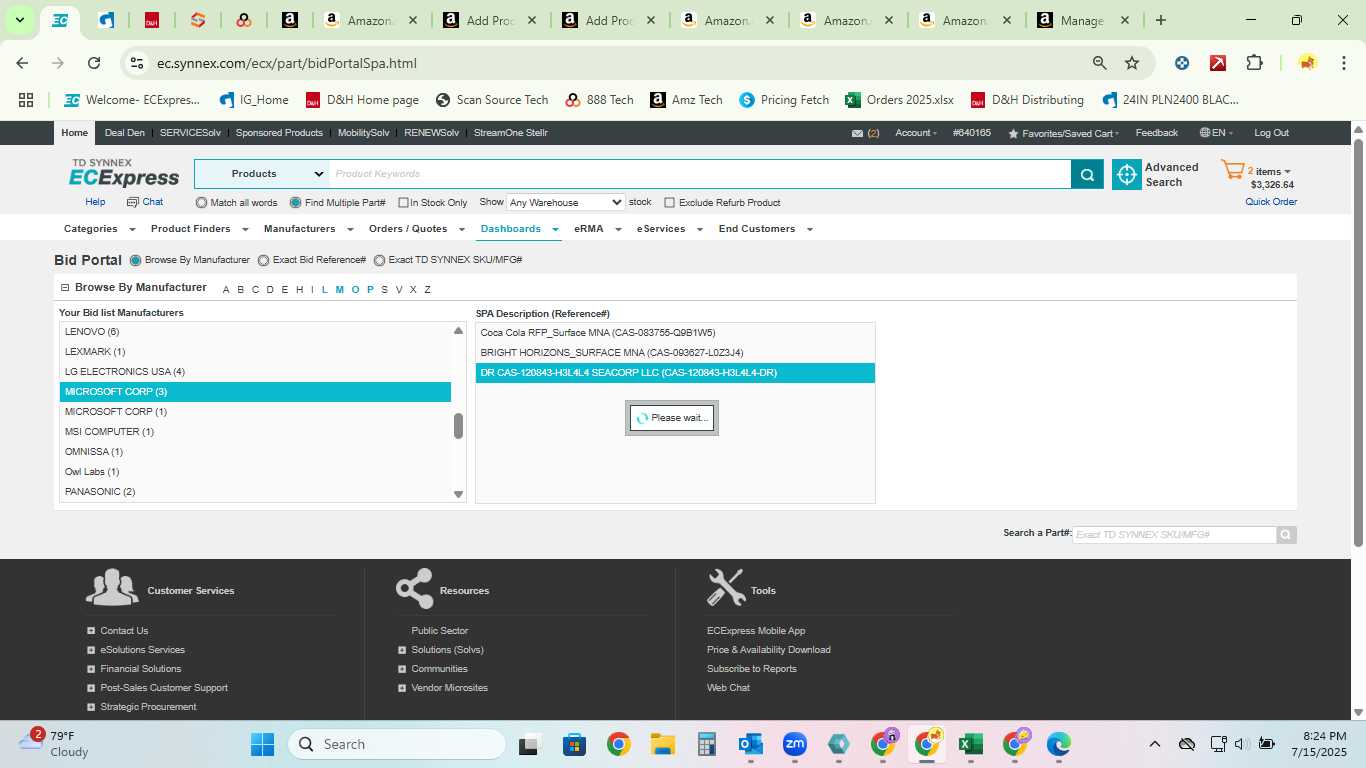Open Calculator from the taskbar

(707, 744)
